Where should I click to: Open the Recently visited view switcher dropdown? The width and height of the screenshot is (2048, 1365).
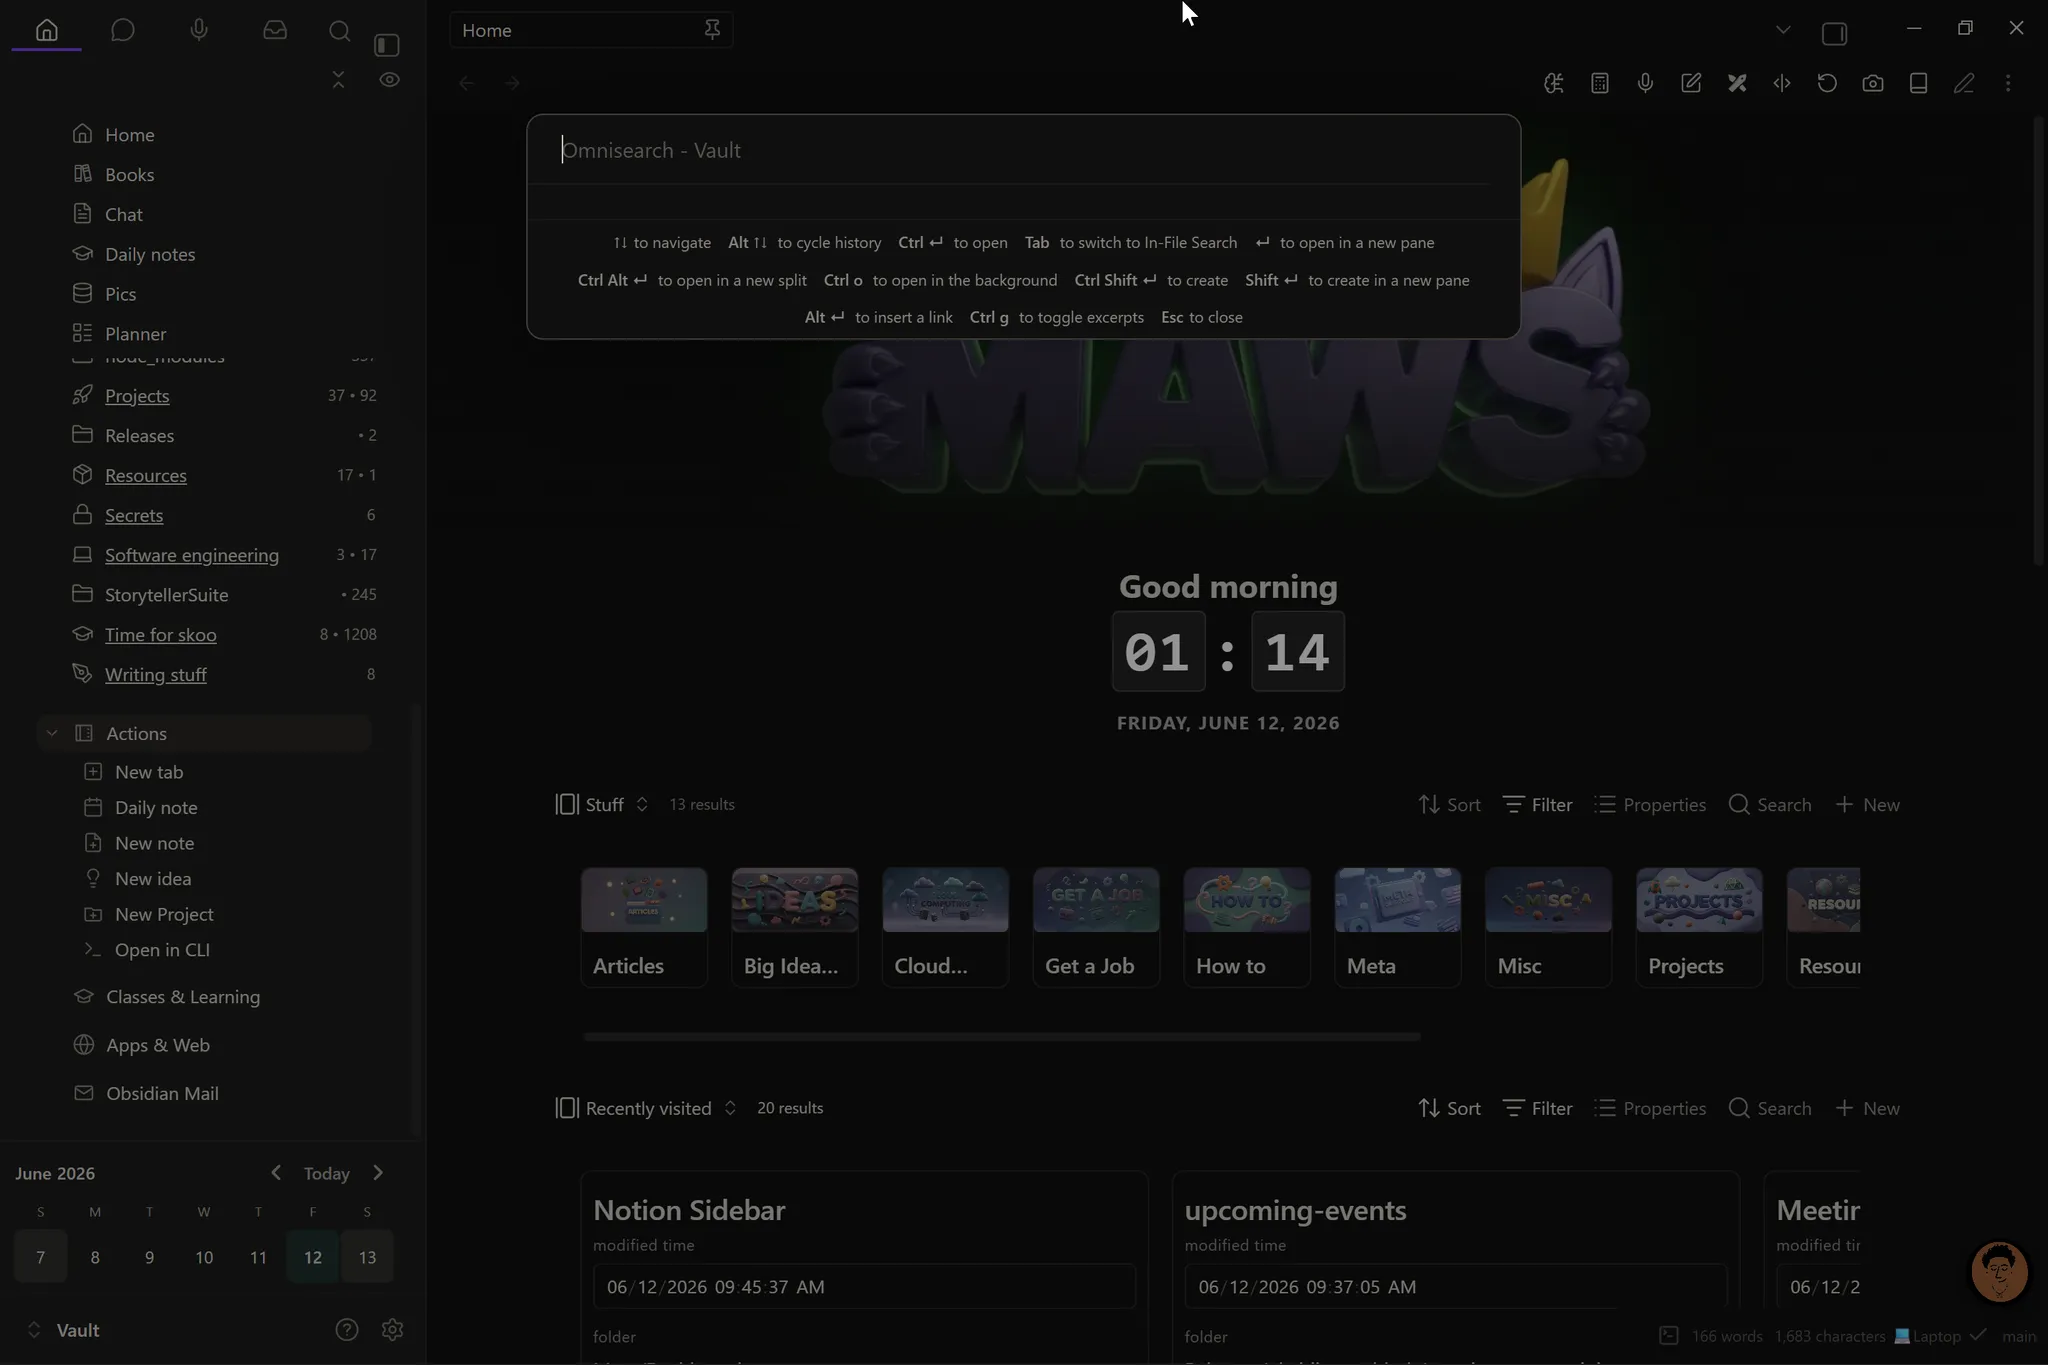coord(646,1108)
